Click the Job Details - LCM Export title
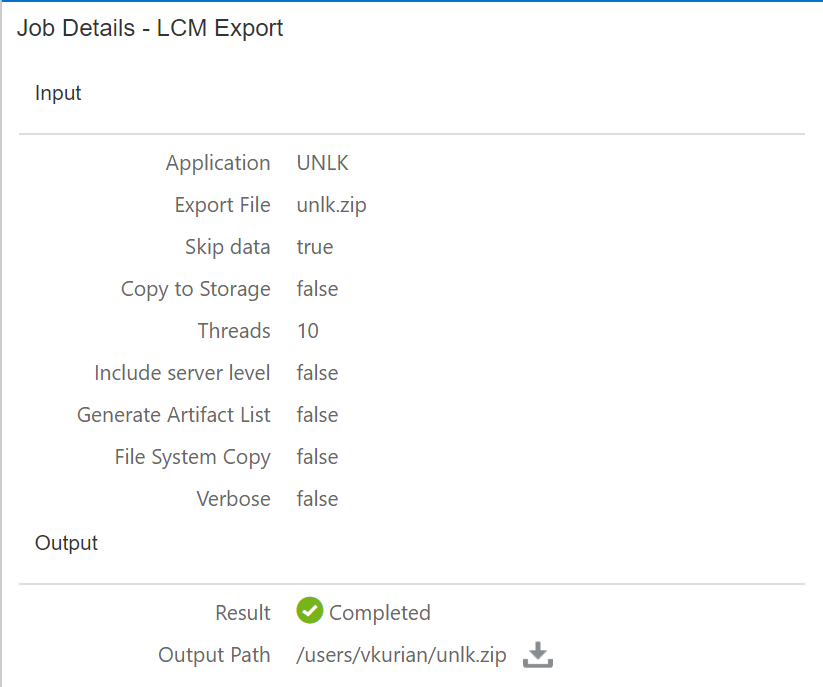The height and width of the screenshot is (687, 823). tap(150, 28)
